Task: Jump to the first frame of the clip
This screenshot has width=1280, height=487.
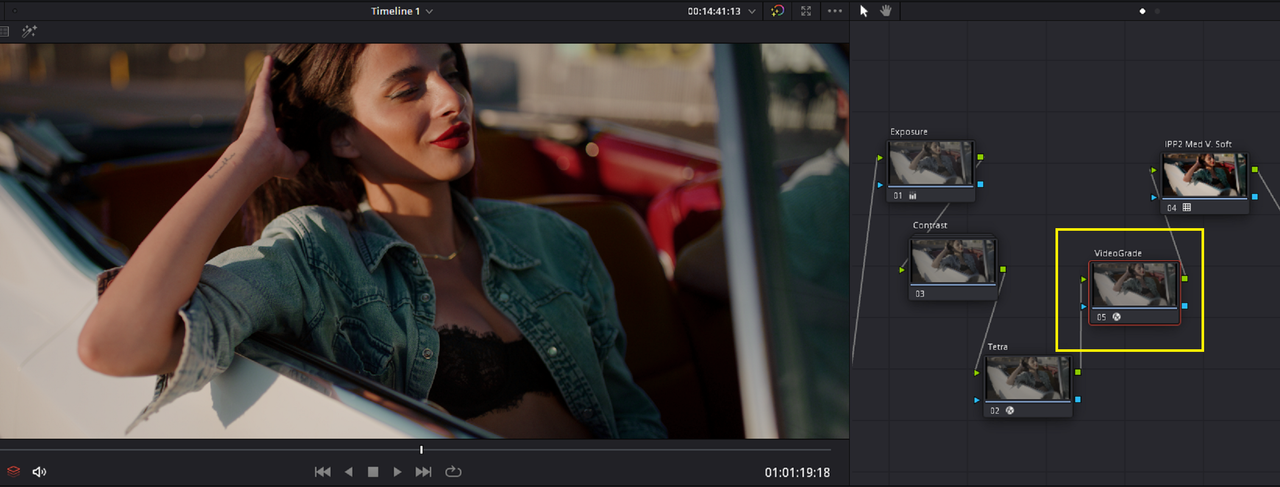Action: pyautogui.click(x=322, y=471)
